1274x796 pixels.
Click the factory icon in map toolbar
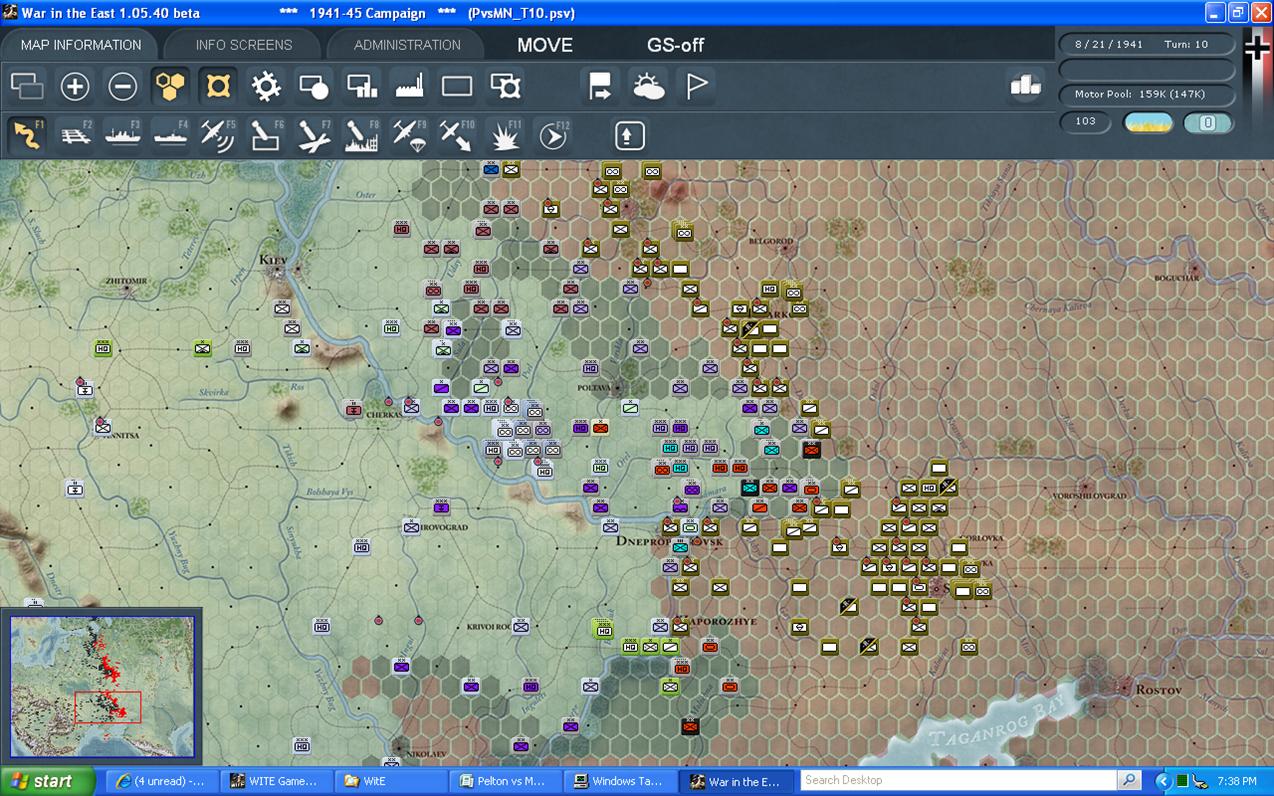coord(410,86)
